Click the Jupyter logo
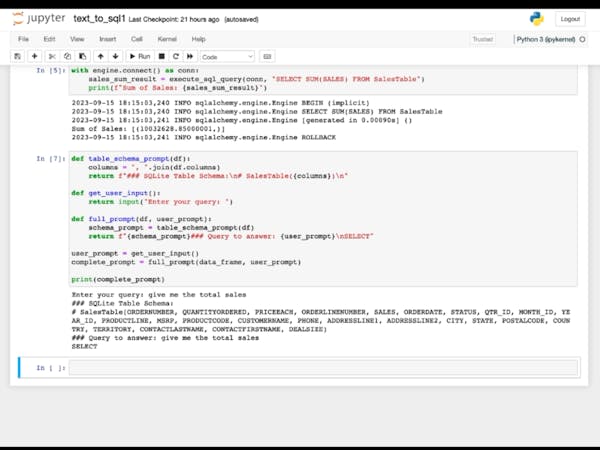The width and height of the screenshot is (600, 450). [39, 18]
